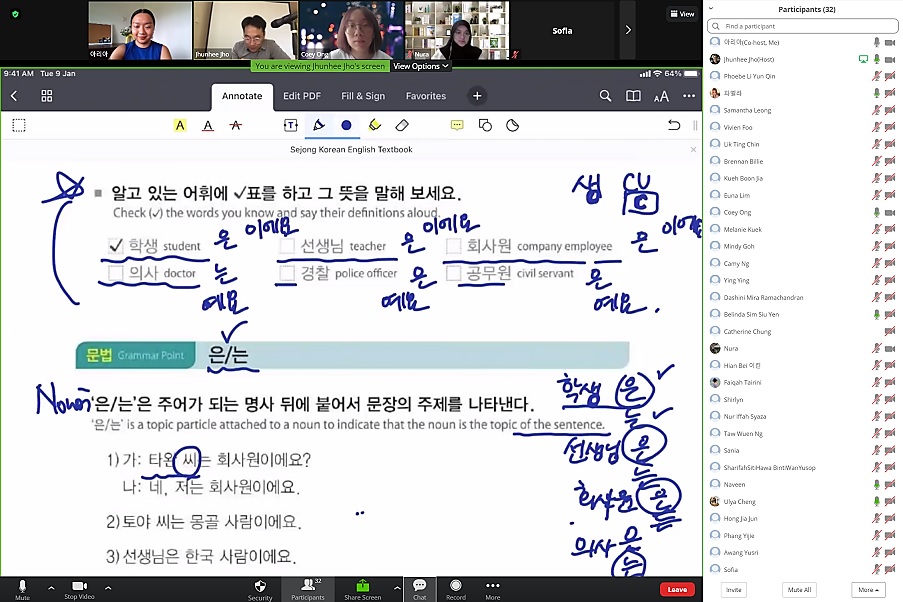Collapse Participants panel with top chevron
This screenshot has height=602, width=903.
pos(711,9)
